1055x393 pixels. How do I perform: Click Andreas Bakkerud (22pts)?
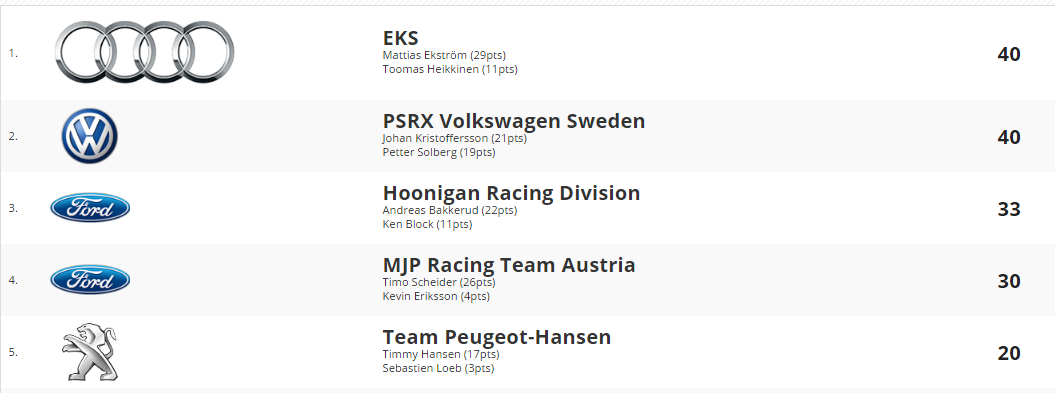(x=449, y=211)
